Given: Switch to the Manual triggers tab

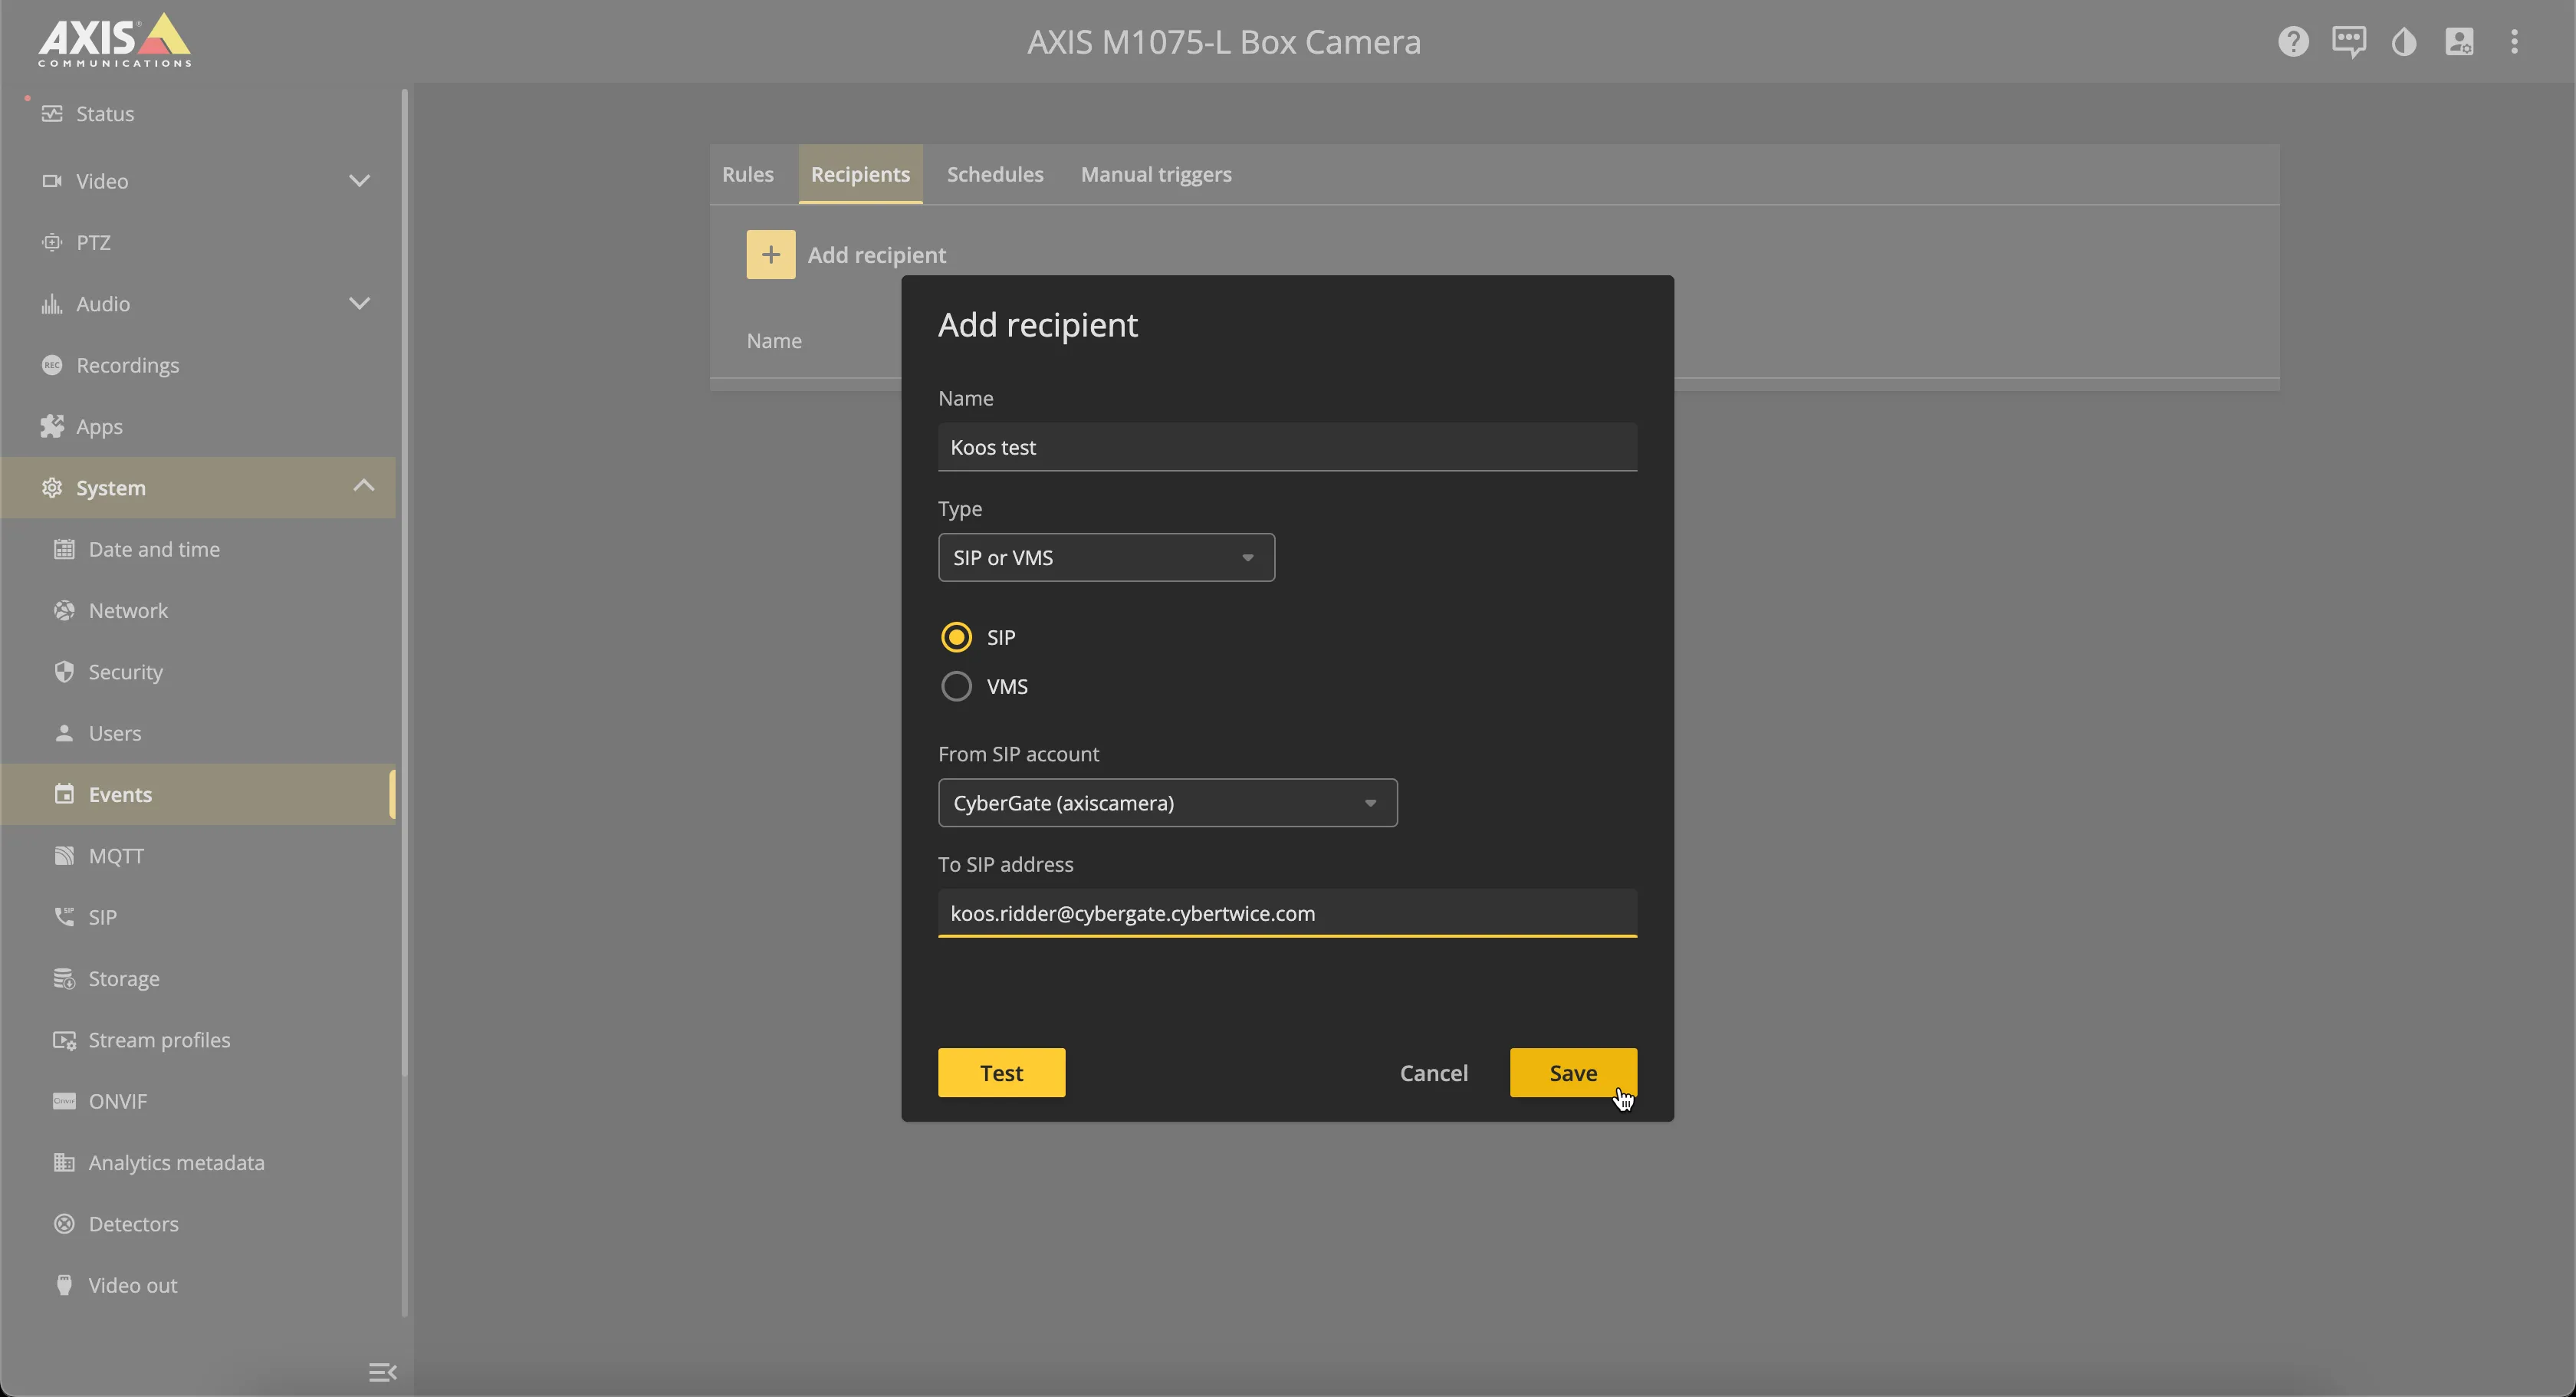Looking at the screenshot, I should [1156, 174].
